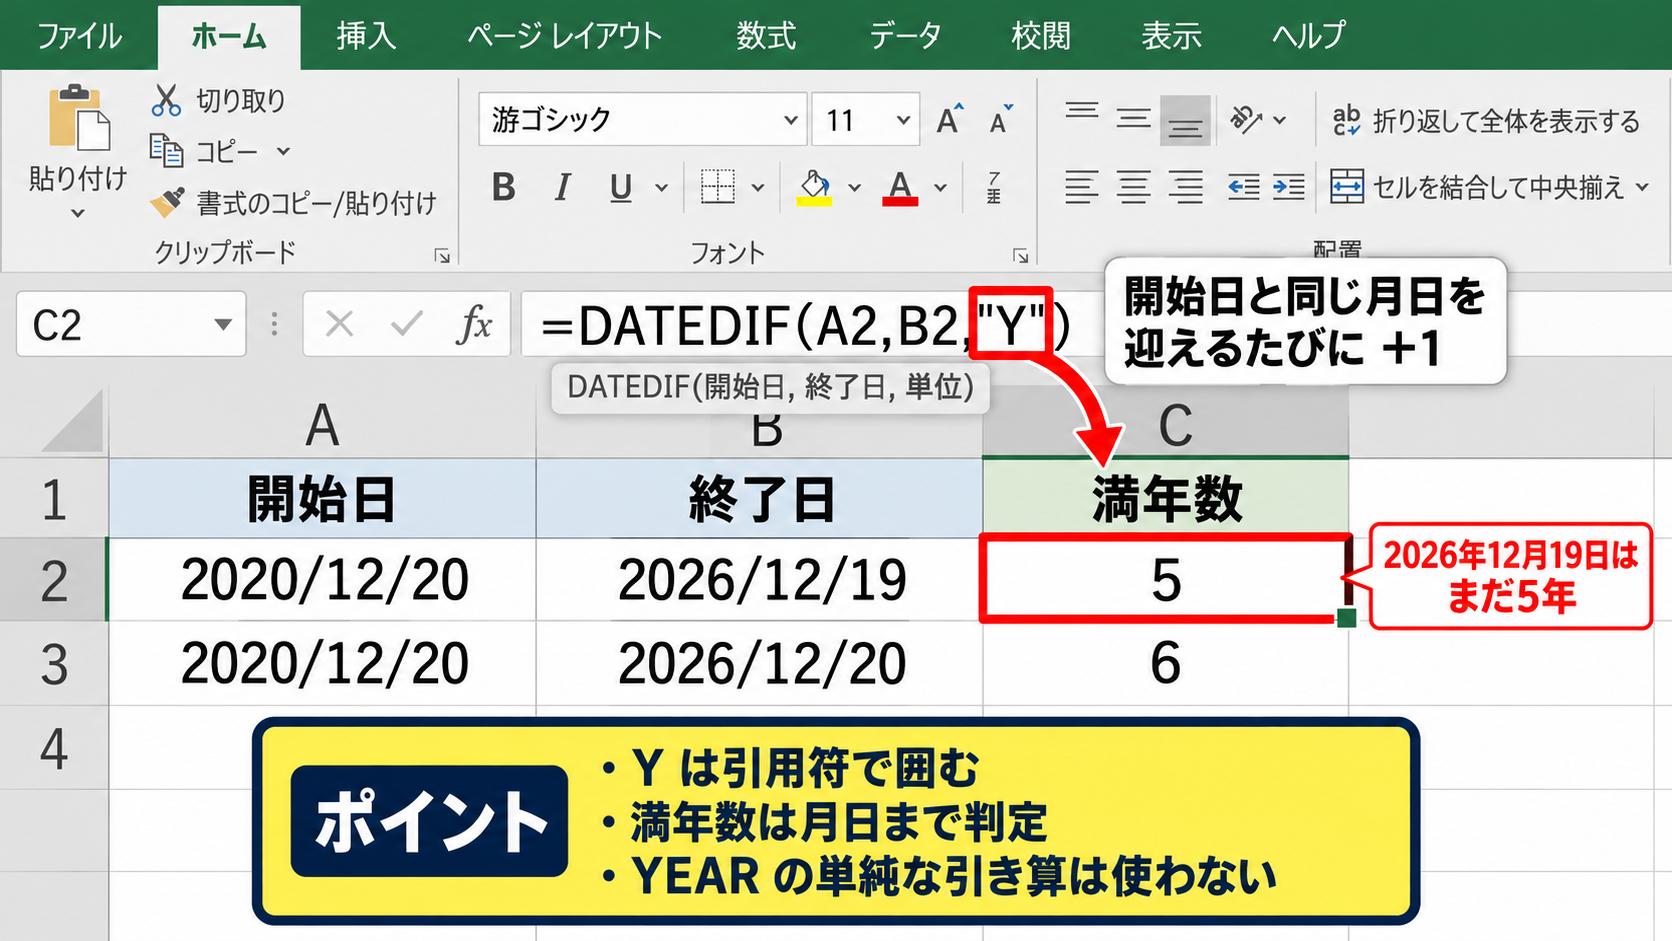Switch to the 数式 tab
Viewport: 1672px width, 941px height.
[766, 36]
